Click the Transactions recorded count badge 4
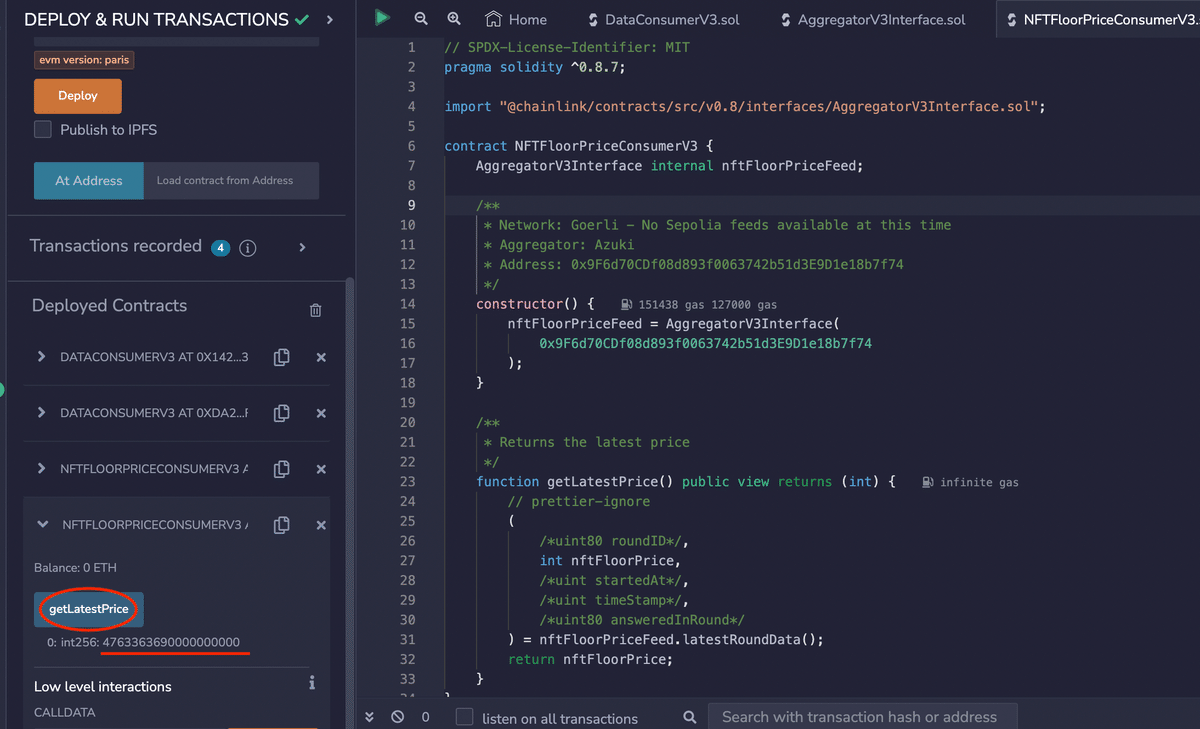 (221, 248)
